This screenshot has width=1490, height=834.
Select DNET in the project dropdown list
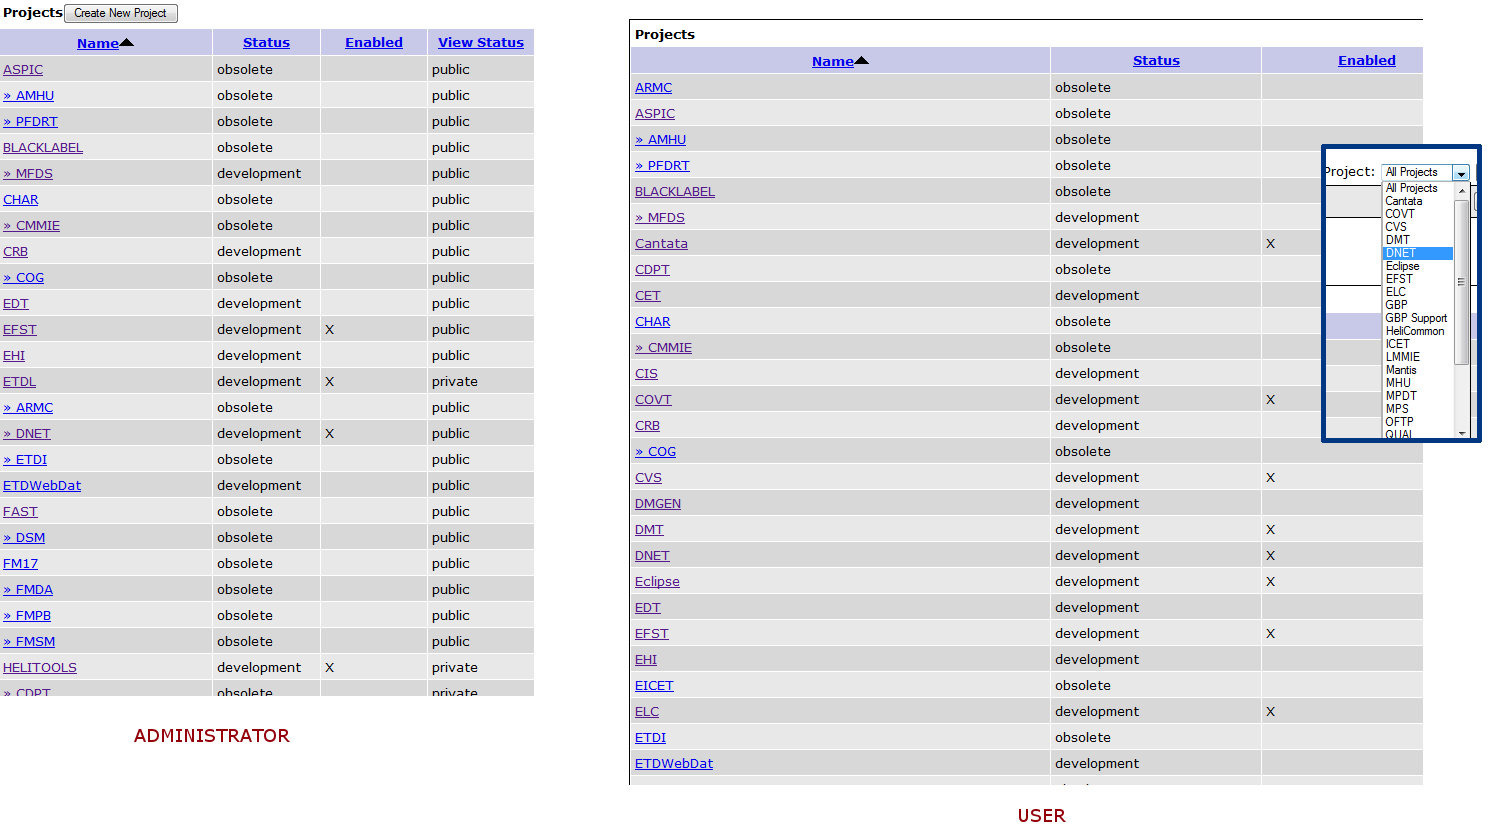1400,253
